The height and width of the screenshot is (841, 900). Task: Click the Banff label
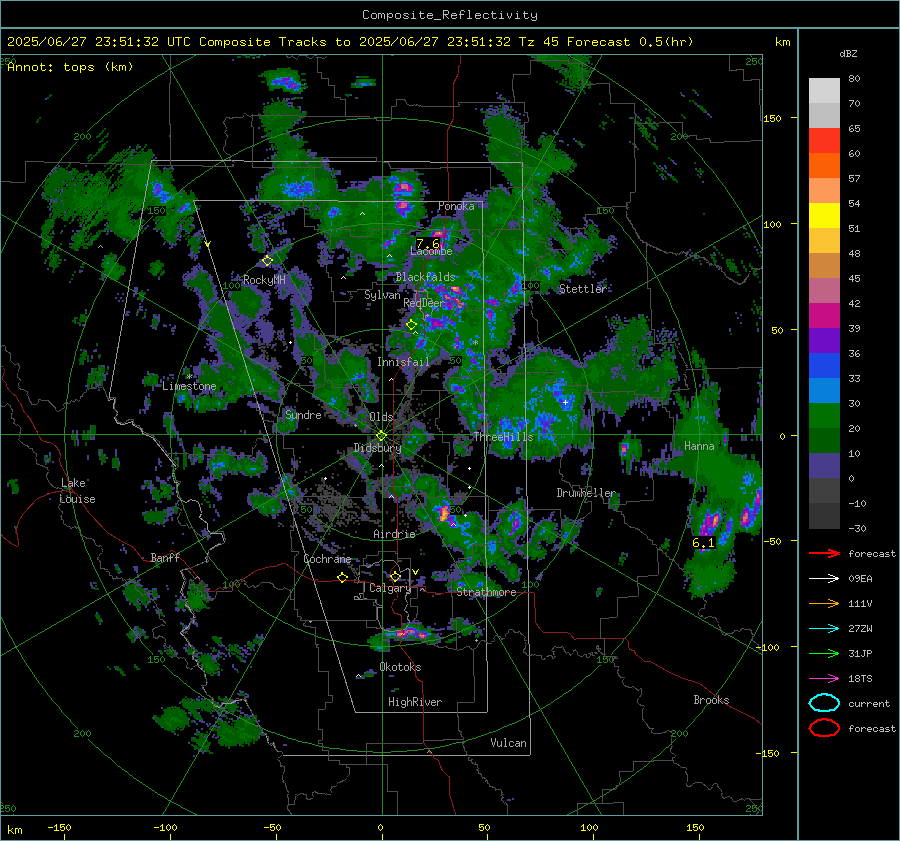(x=165, y=558)
